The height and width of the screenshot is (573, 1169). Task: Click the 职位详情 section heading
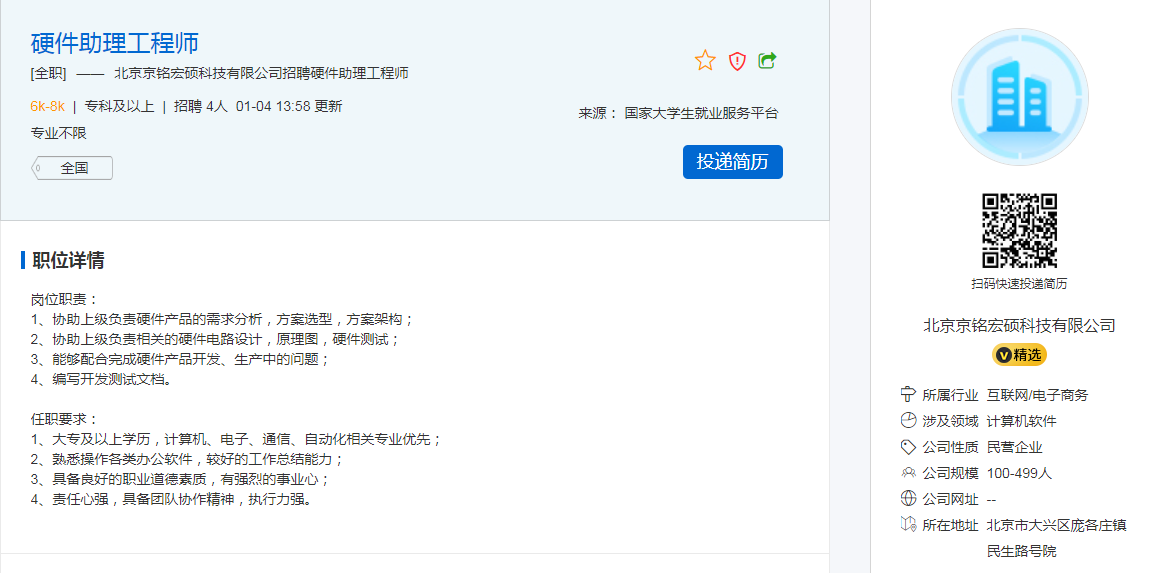[68, 260]
